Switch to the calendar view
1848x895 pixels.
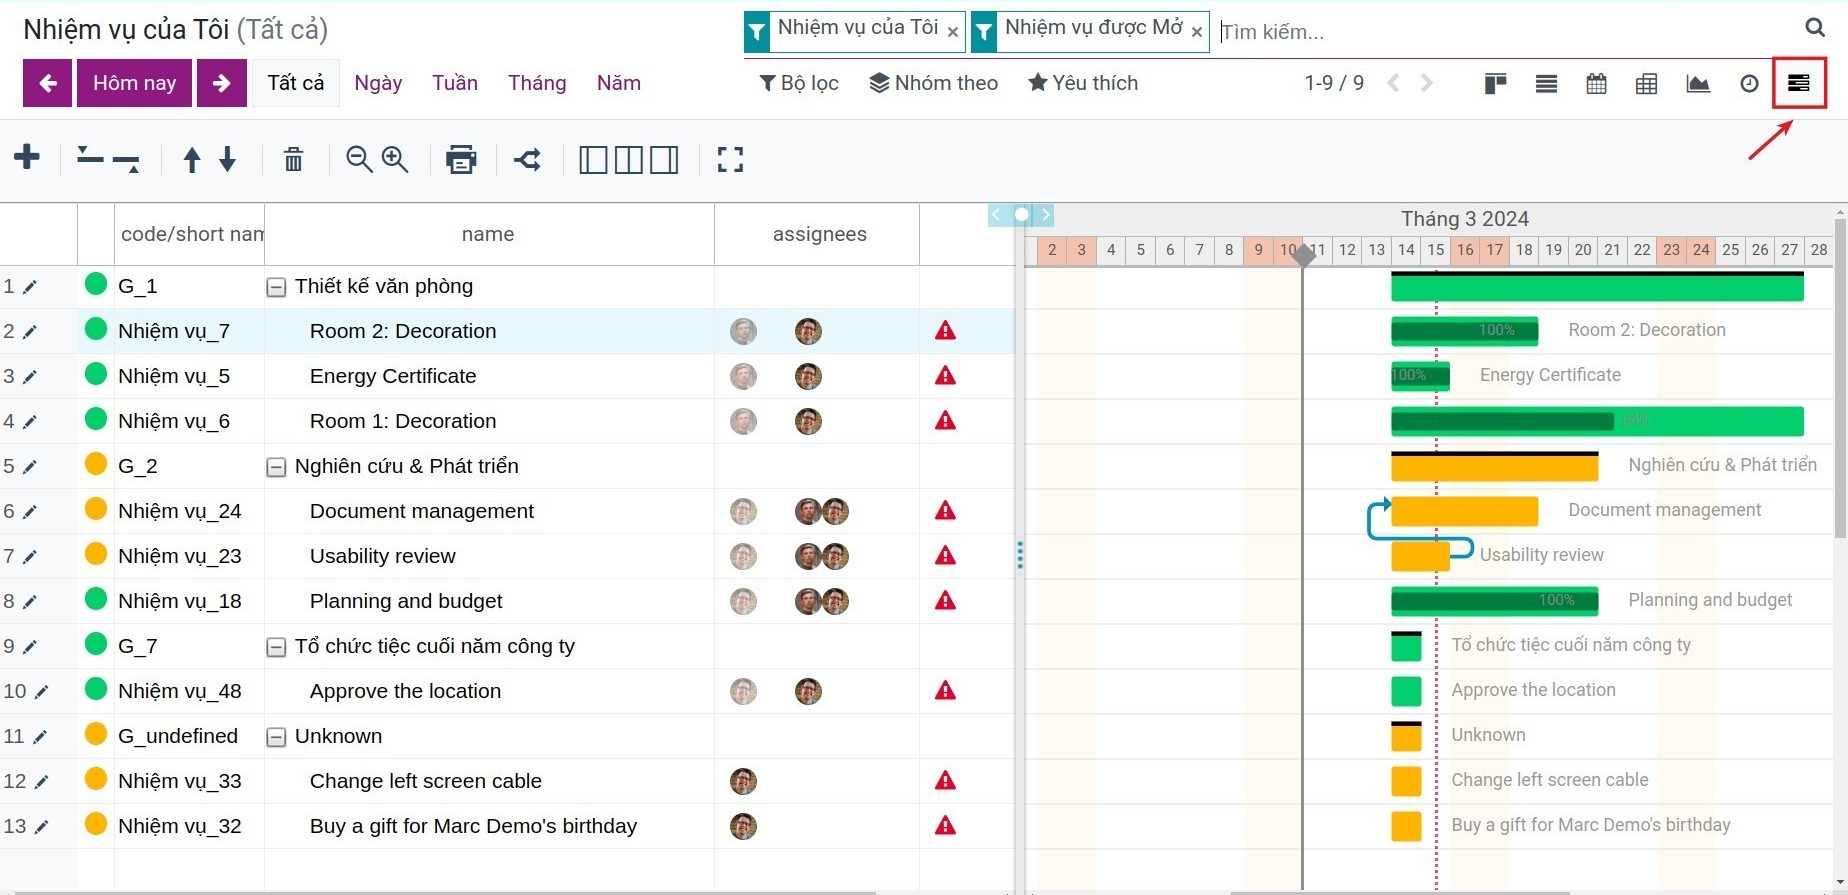(x=1597, y=83)
